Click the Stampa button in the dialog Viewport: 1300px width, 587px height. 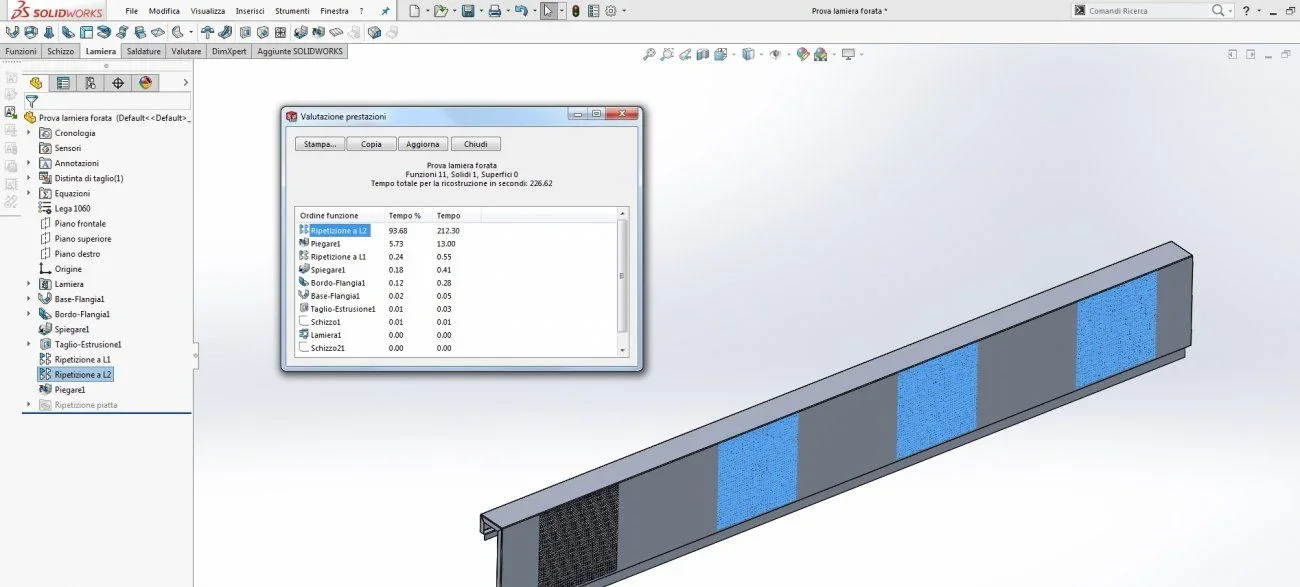pyautogui.click(x=320, y=144)
